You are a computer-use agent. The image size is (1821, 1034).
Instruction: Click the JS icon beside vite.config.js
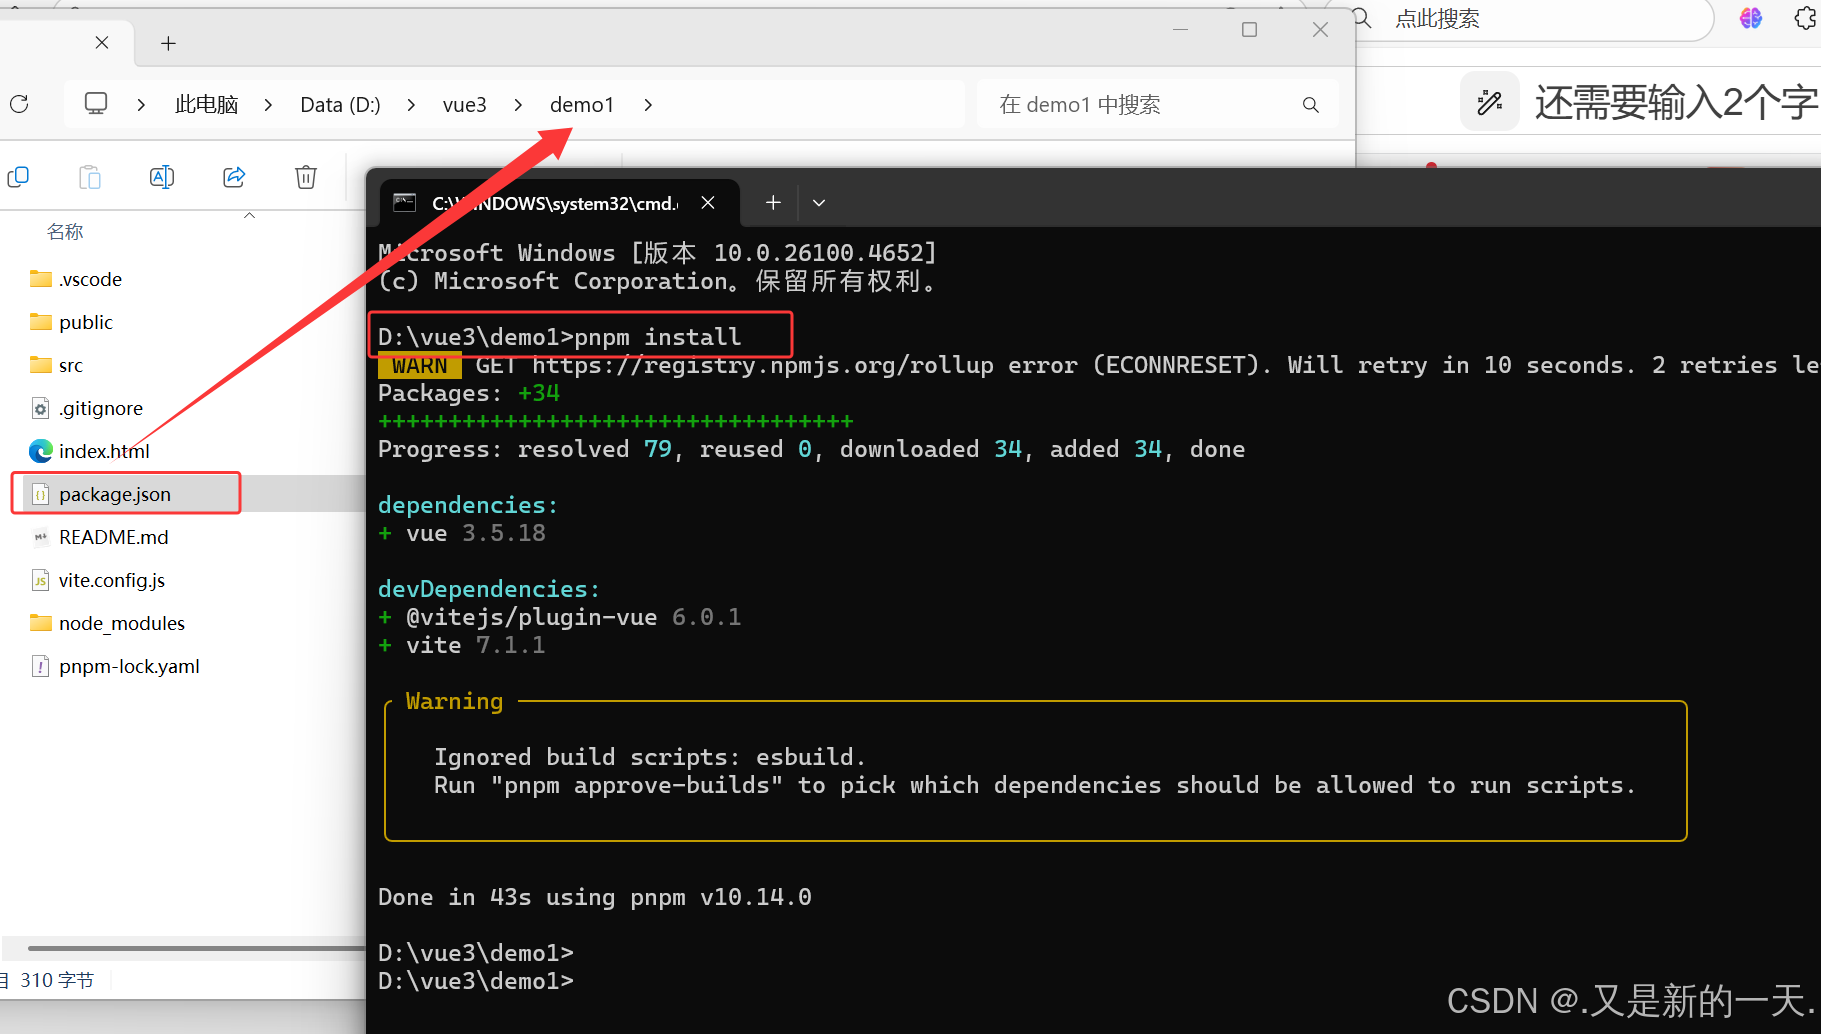pos(41,580)
